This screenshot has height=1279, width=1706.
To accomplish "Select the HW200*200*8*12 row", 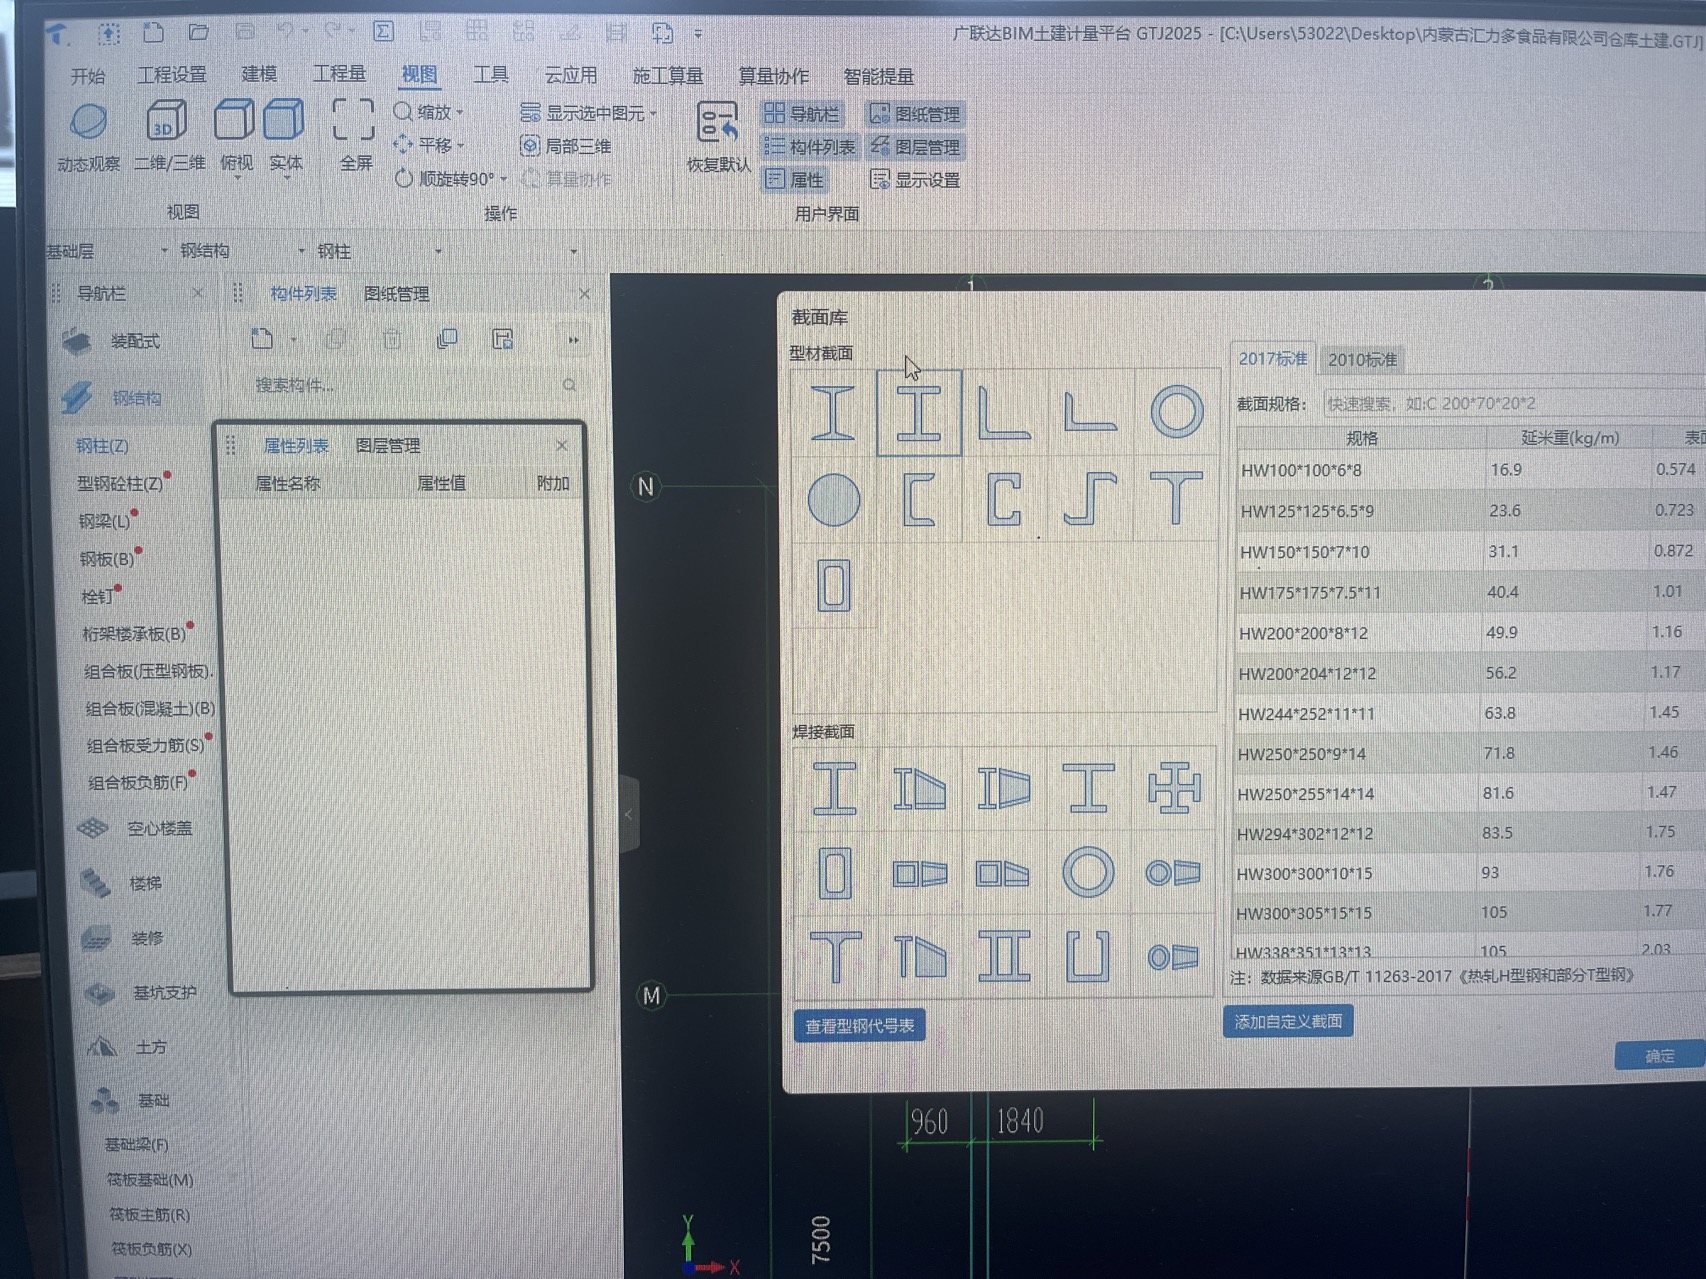I will pos(1470,632).
